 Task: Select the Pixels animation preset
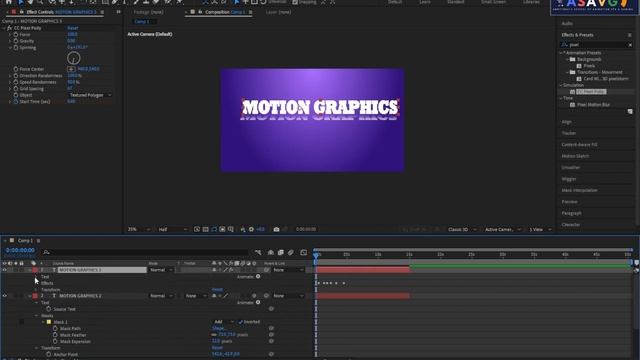[x=589, y=66]
